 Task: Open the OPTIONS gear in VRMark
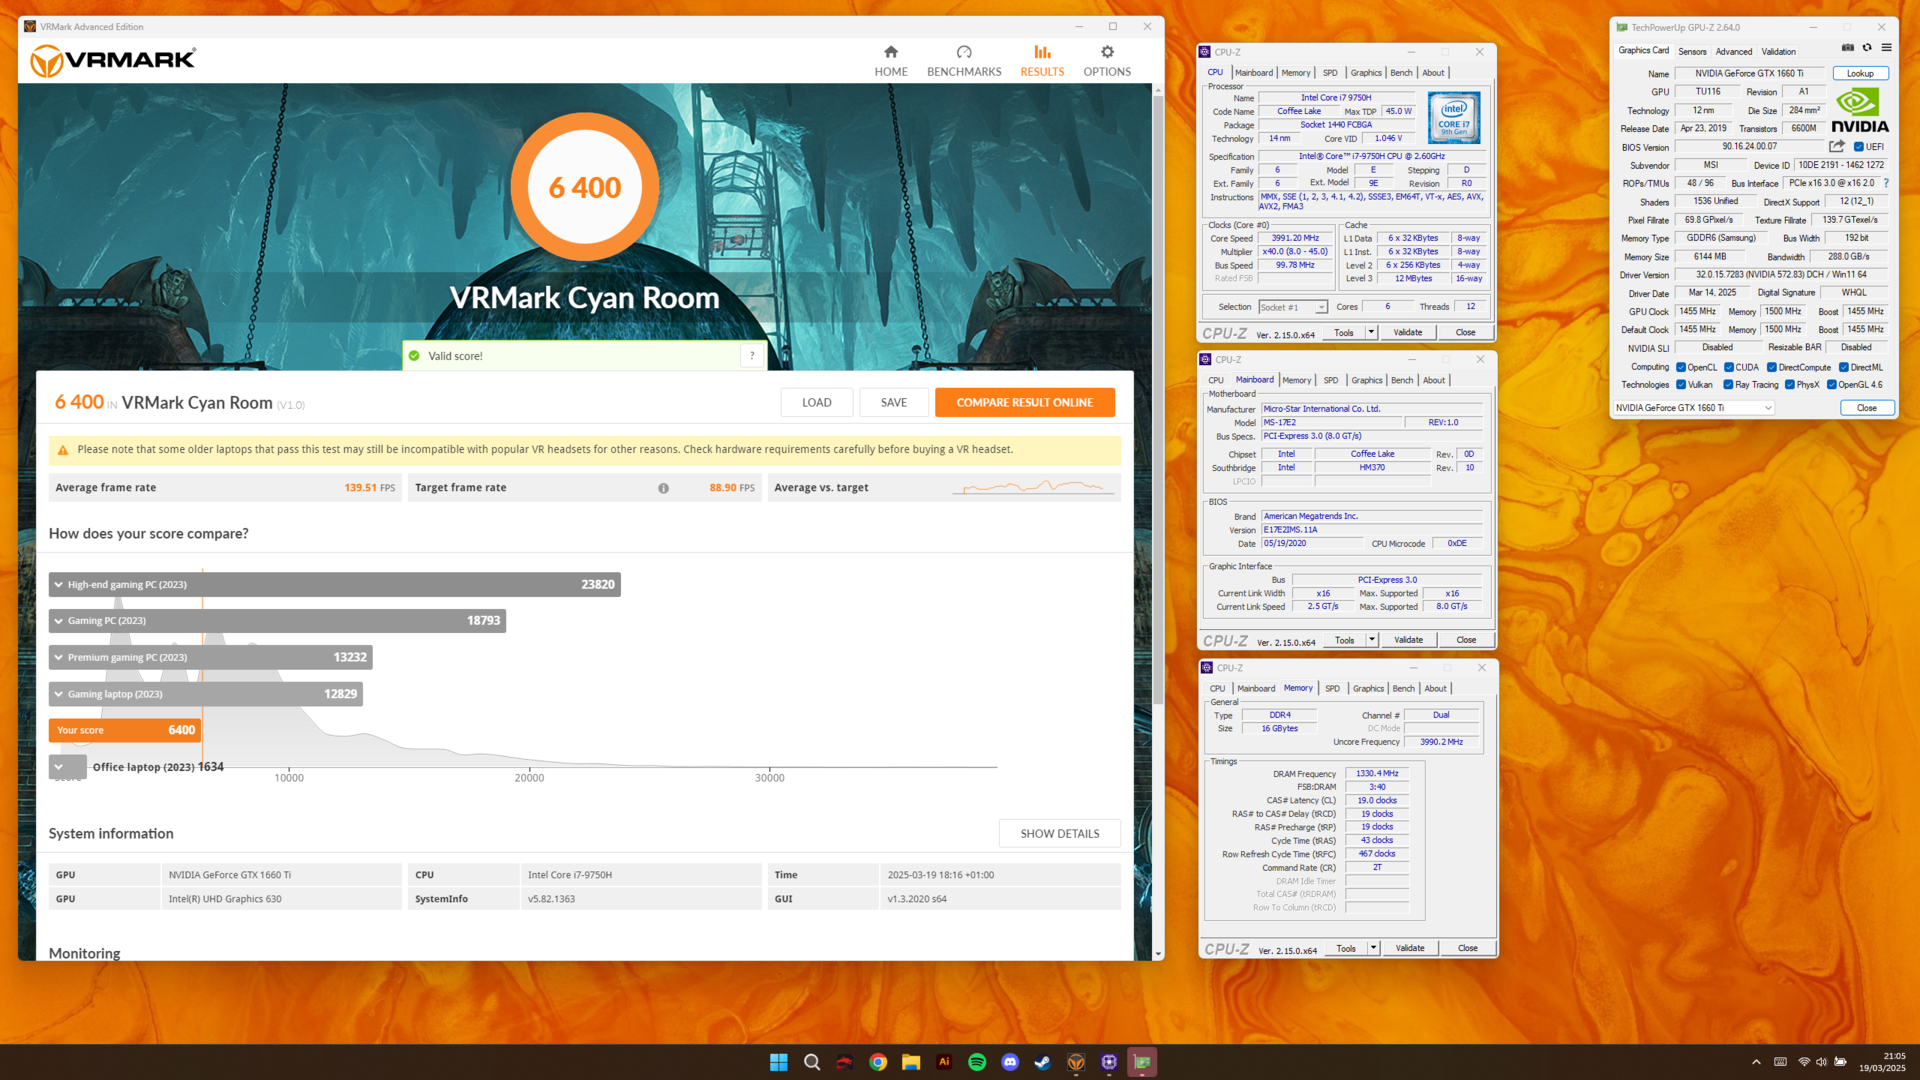click(x=1107, y=60)
